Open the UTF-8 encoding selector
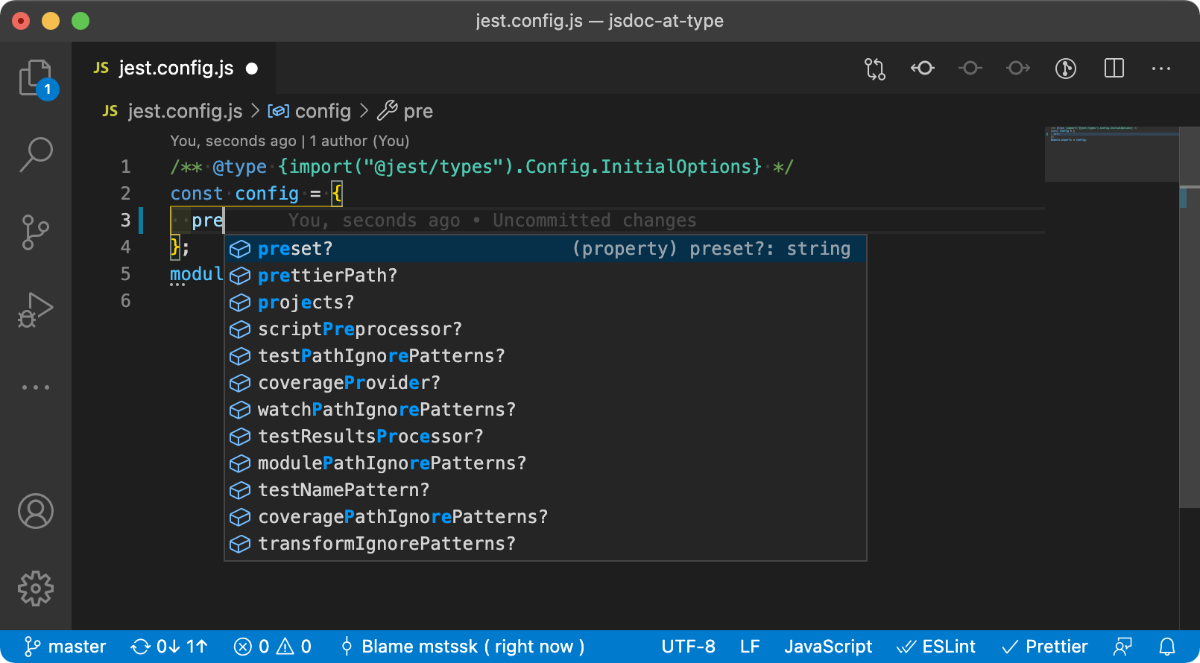 688,647
